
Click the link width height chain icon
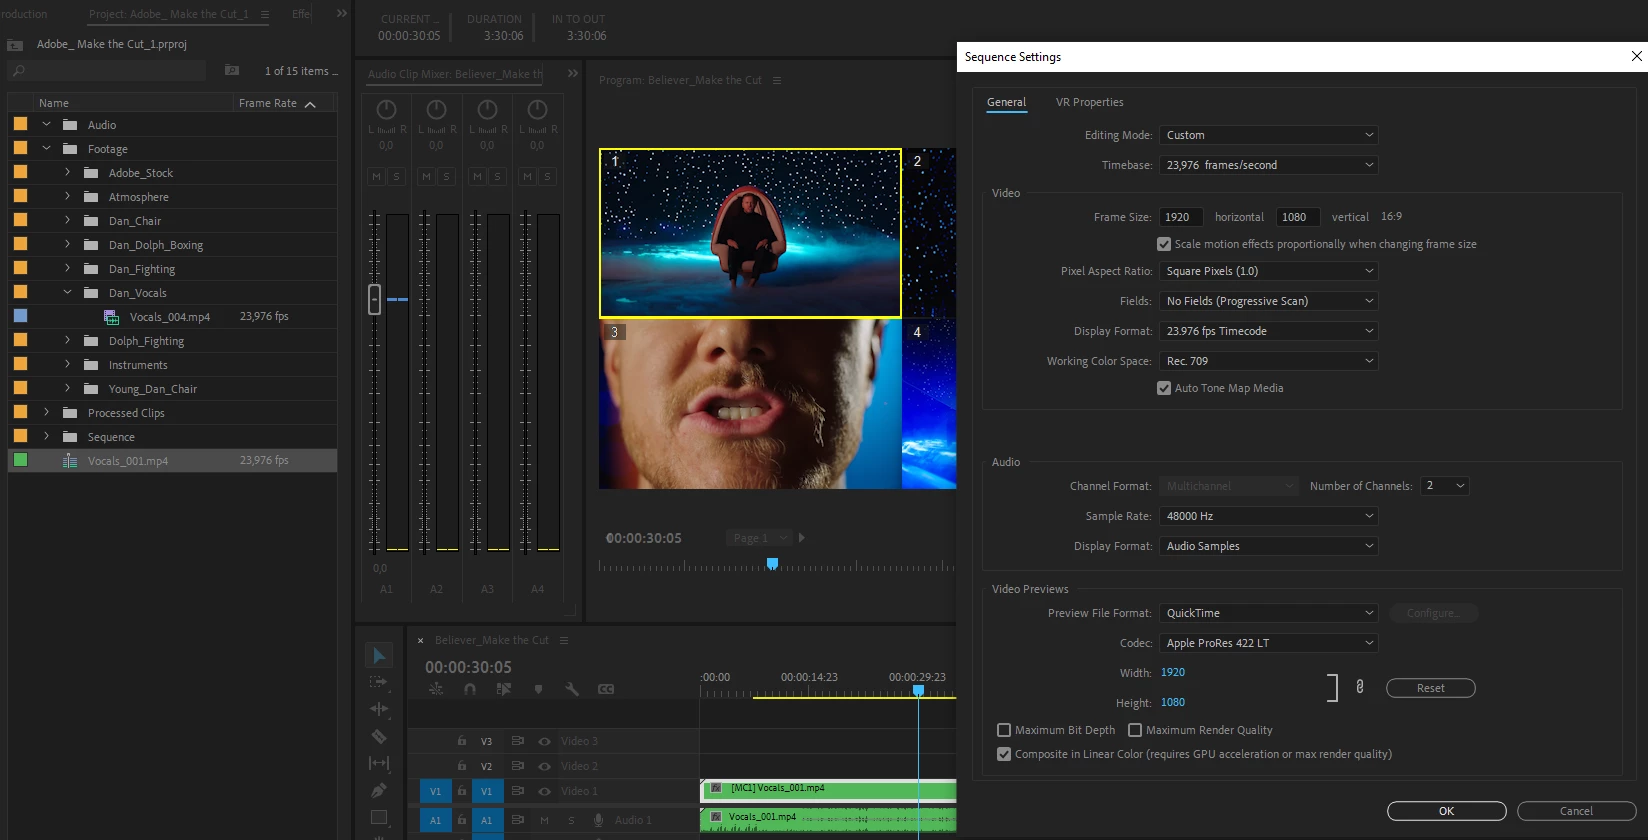coord(1359,687)
